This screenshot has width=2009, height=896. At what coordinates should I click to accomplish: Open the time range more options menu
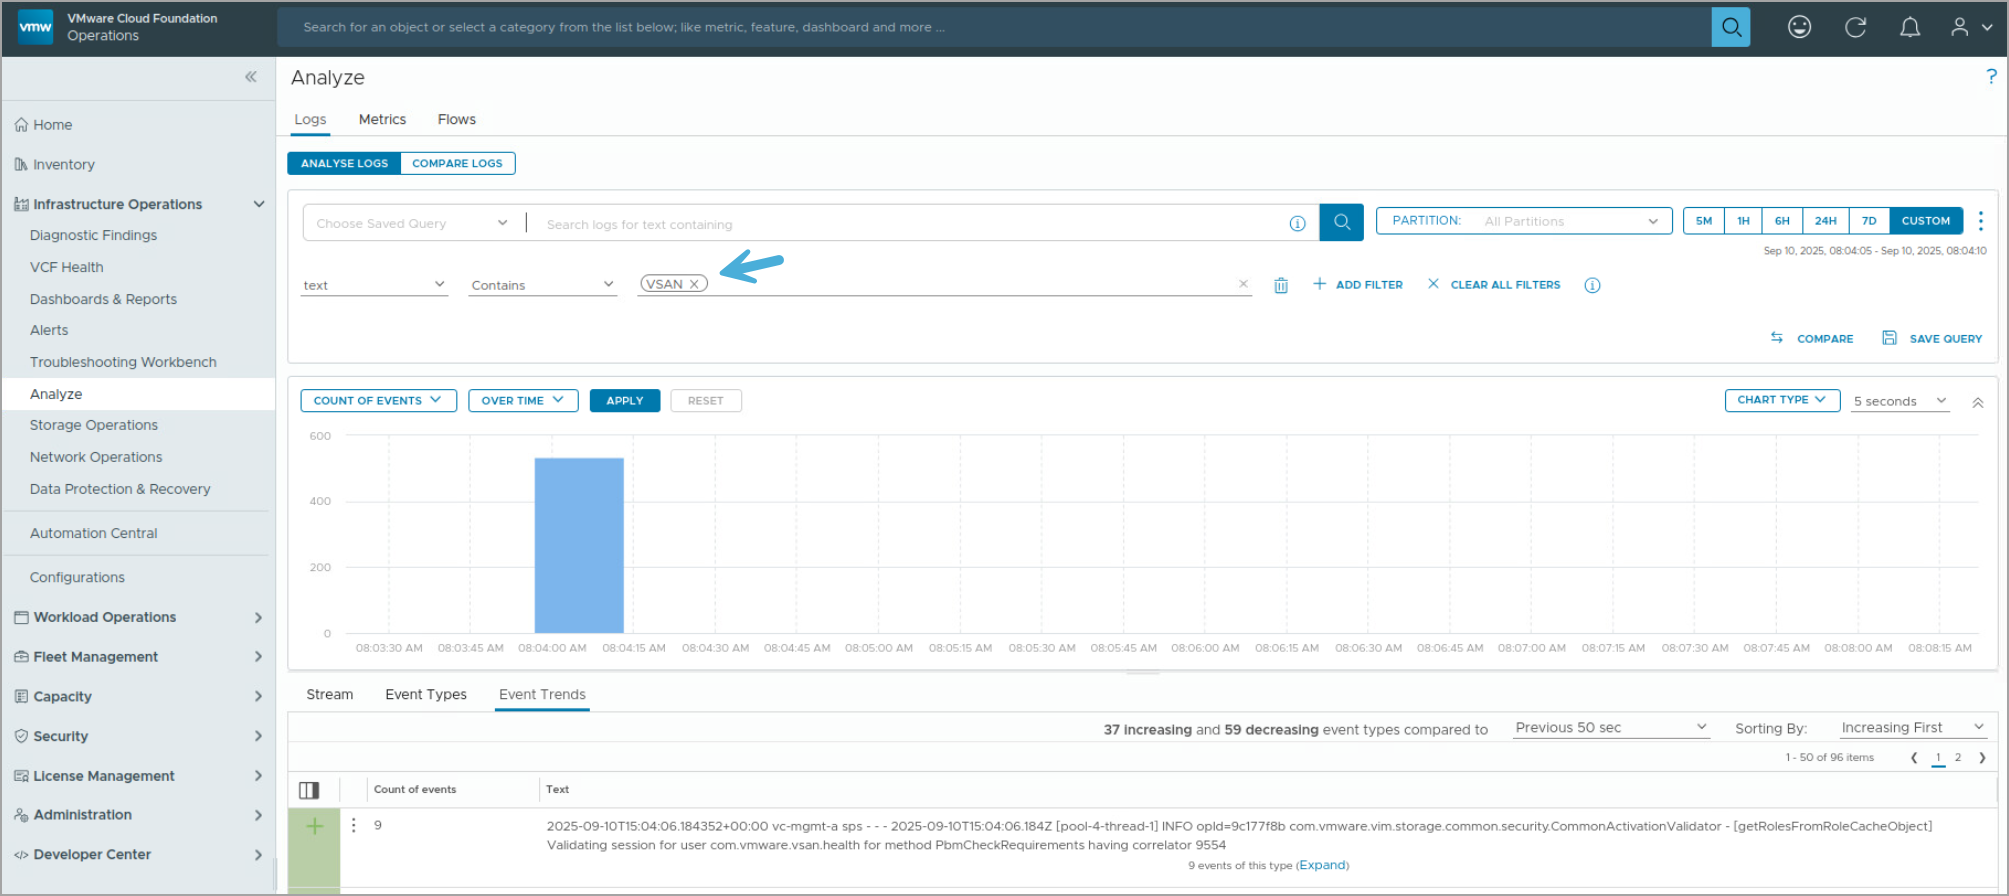1980,221
